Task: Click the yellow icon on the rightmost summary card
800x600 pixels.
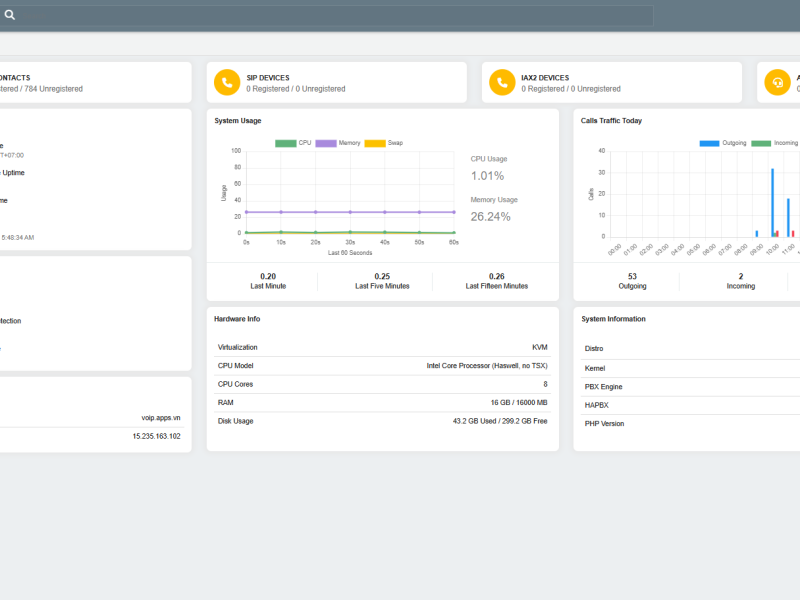Action: coord(778,82)
